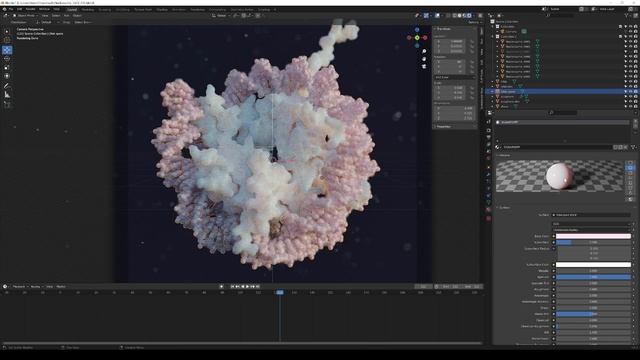Open the Render menu
Image resolution: width=640 pixels, height=360 pixels.
point(31,9)
